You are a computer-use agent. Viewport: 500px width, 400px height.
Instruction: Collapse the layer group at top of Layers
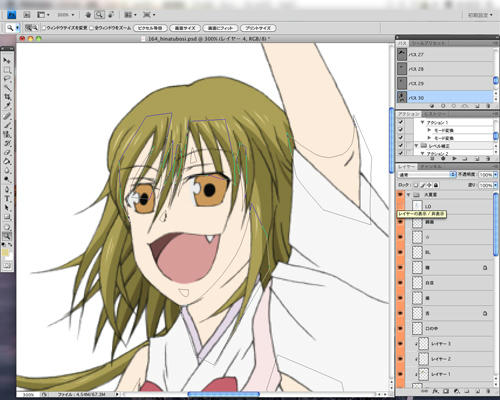coord(408,194)
